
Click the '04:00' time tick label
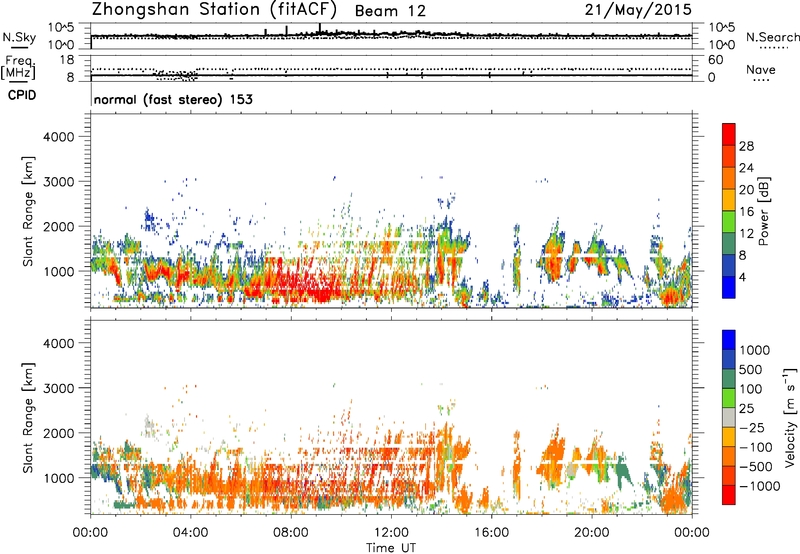coord(190,533)
